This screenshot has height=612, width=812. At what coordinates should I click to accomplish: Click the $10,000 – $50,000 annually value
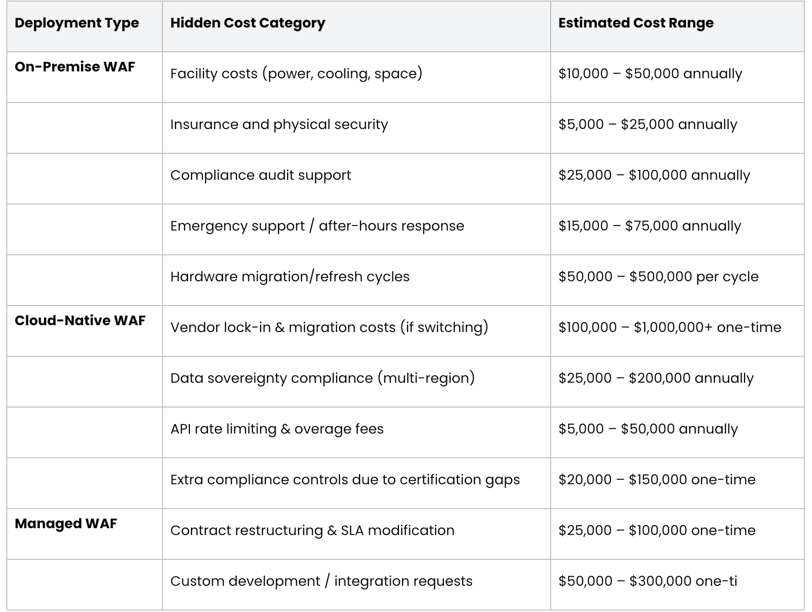(650, 74)
